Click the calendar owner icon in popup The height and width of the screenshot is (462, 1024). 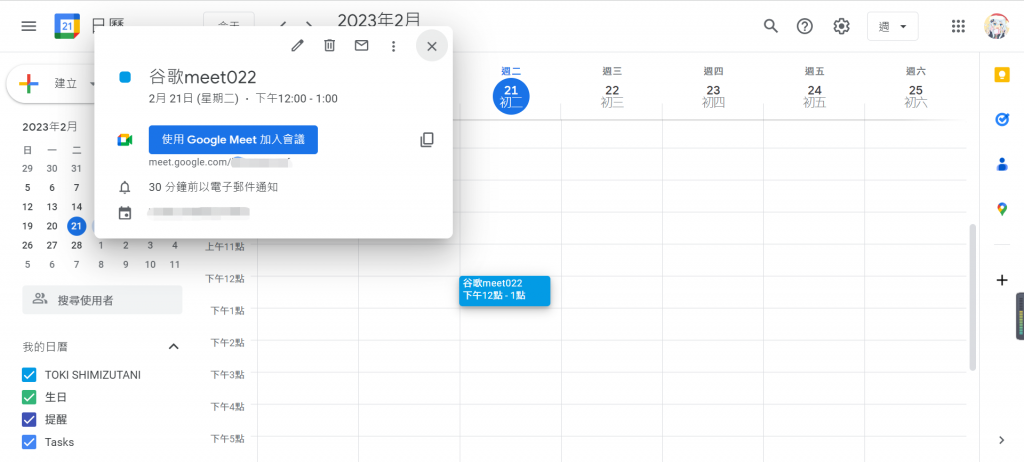[125, 213]
